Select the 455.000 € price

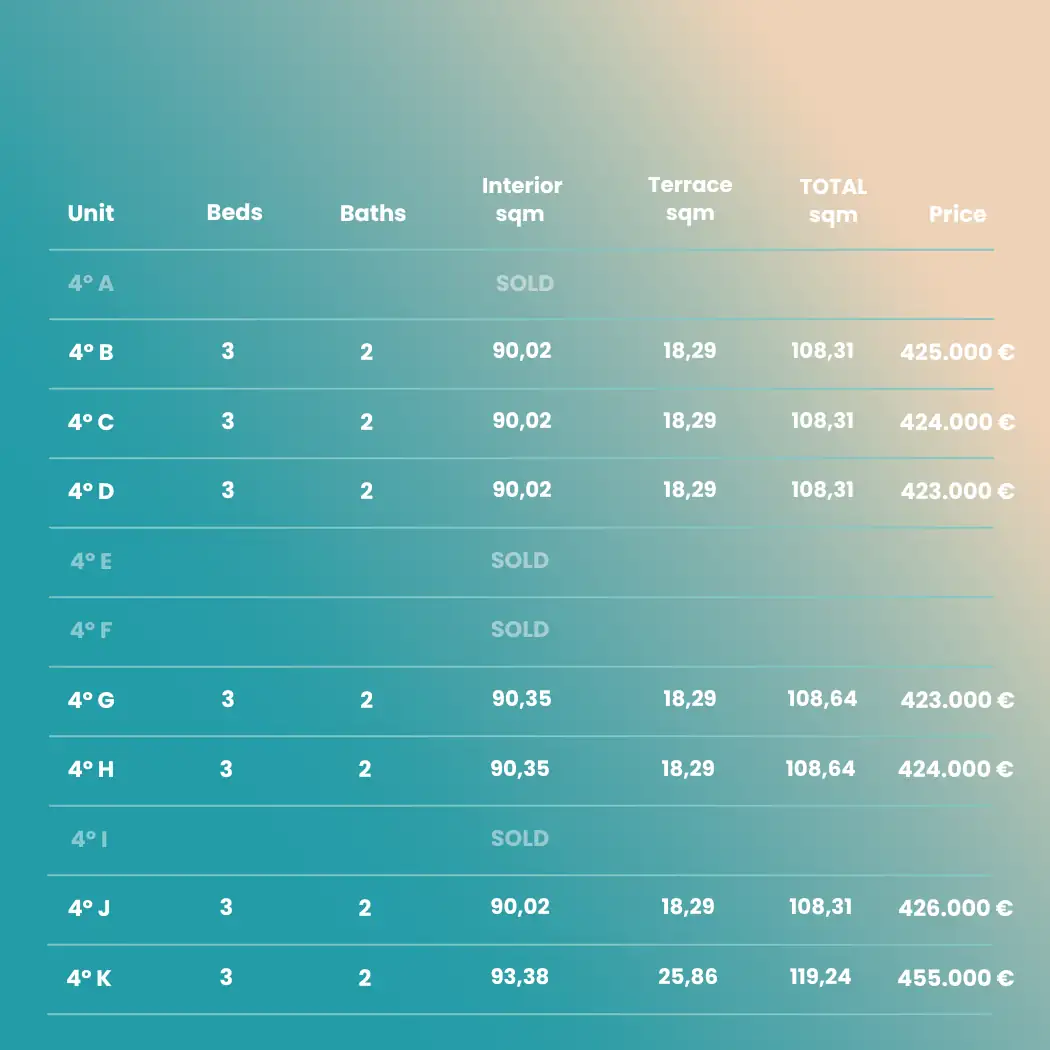[955, 978]
